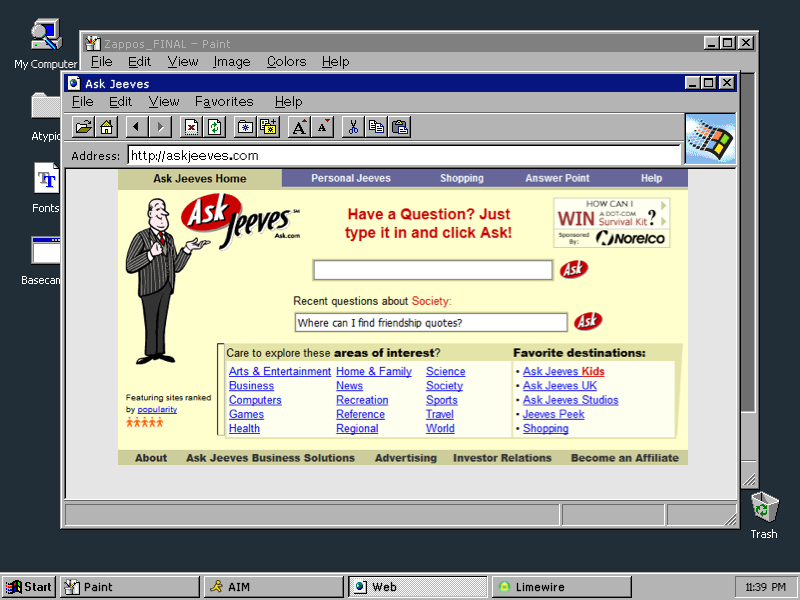This screenshot has width=800, height=600.
Task: Open the Regional category link
Action: coord(357,429)
